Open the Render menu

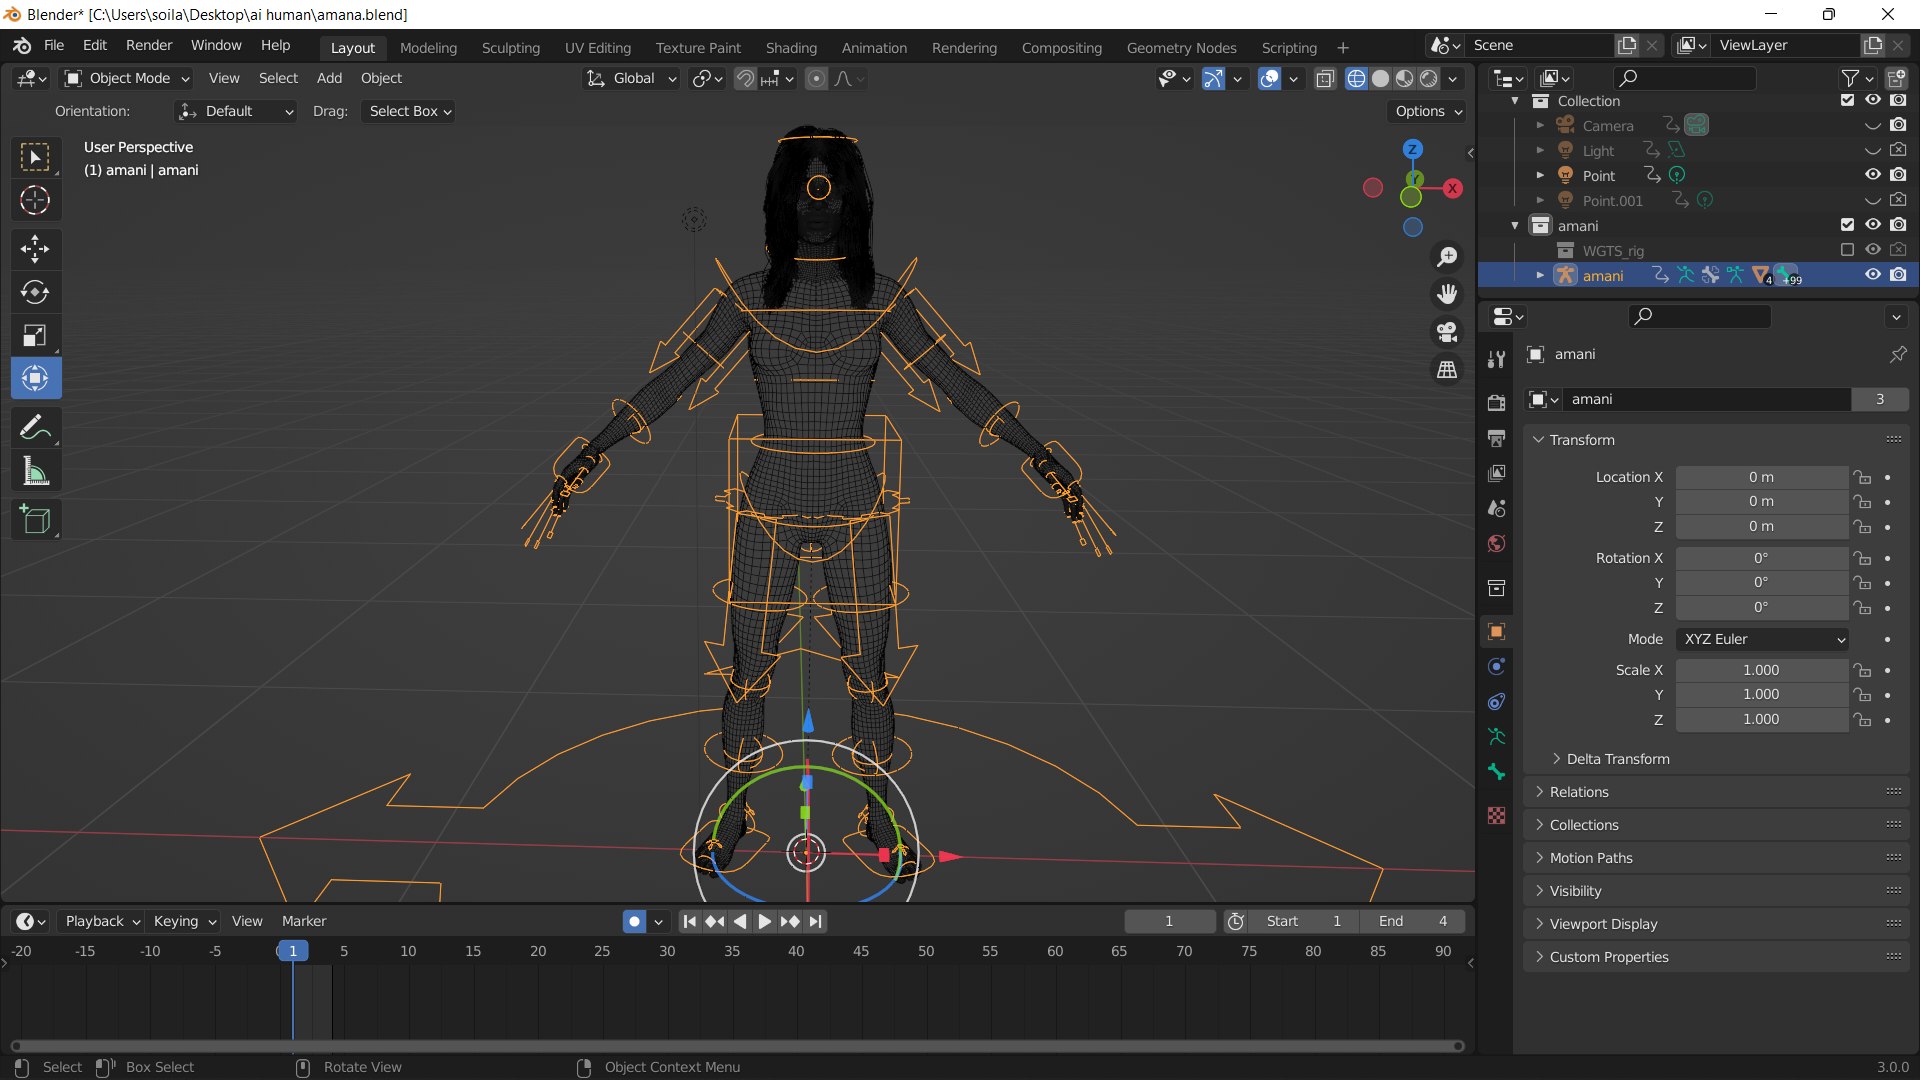pyautogui.click(x=149, y=45)
